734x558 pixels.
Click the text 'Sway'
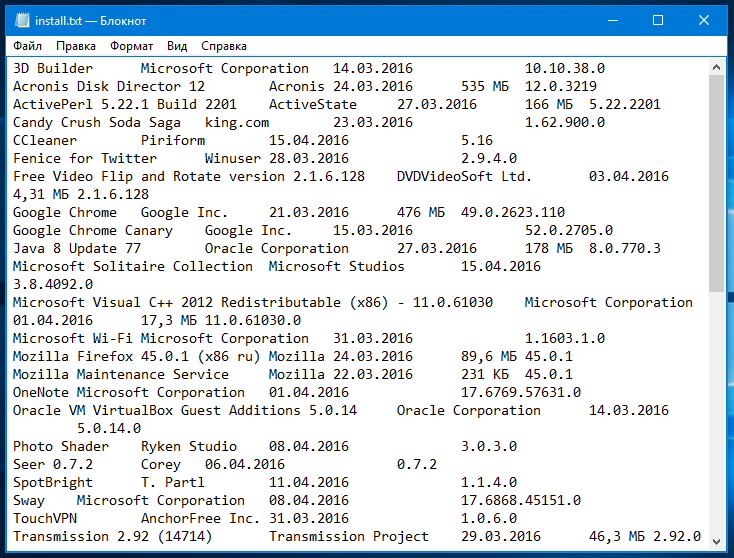[29, 500]
